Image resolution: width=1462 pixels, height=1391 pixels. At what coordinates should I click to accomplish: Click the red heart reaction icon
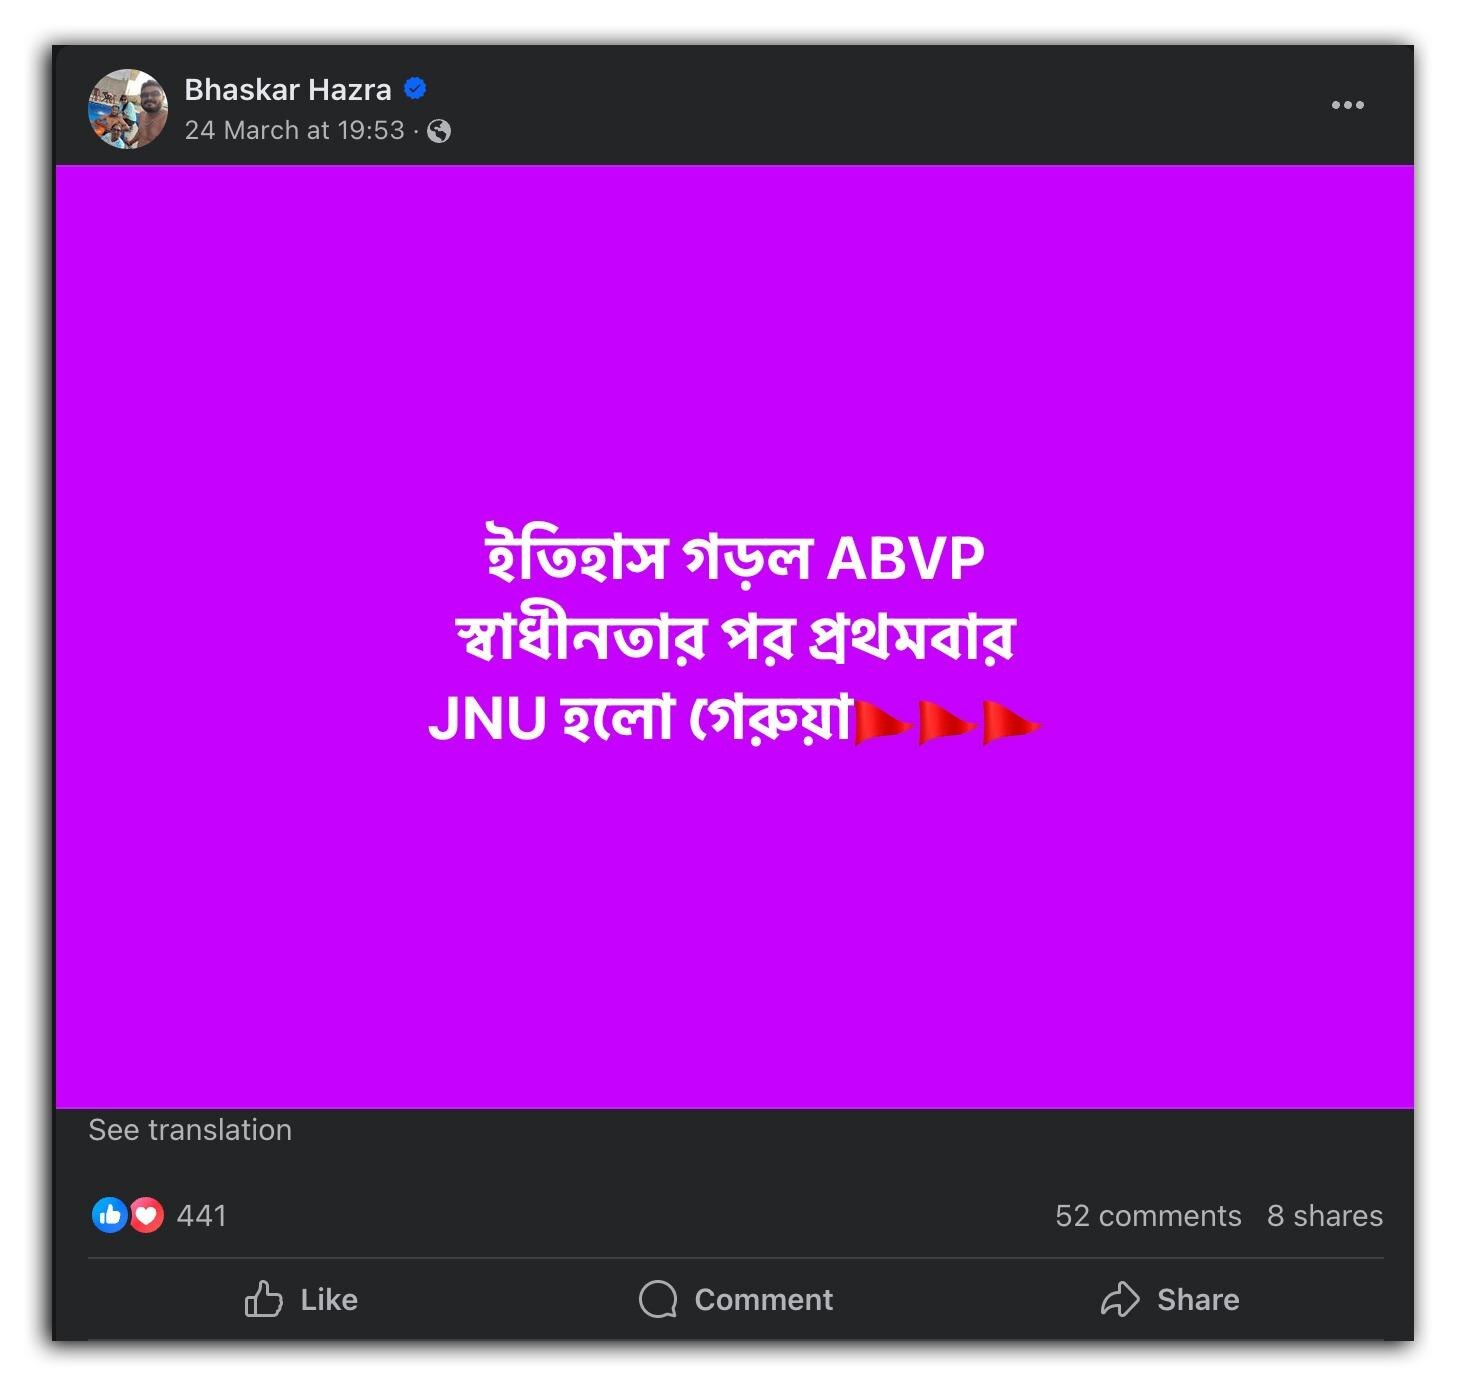tap(146, 1215)
